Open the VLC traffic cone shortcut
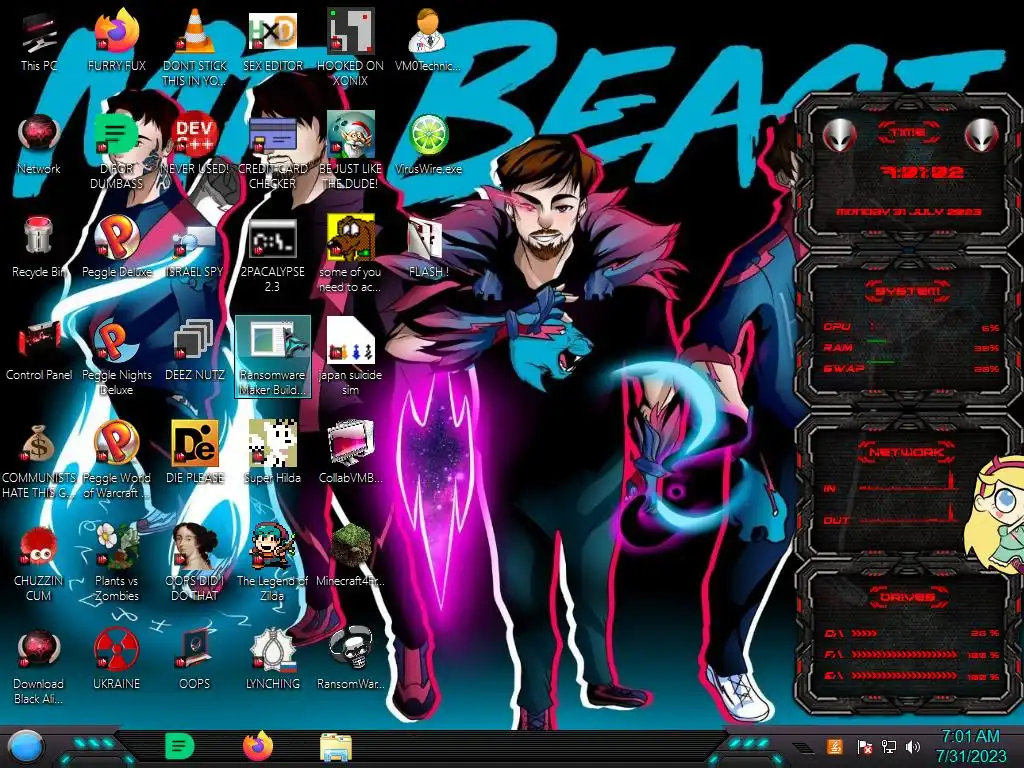The image size is (1024, 768). [195, 48]
